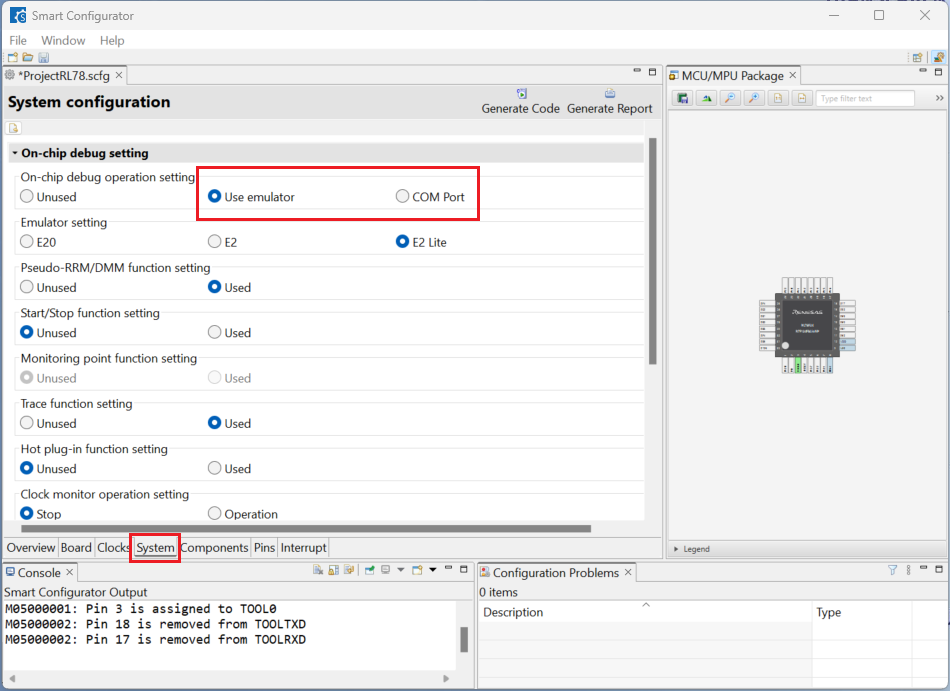This screenshot has height=691, width=950.
Task: Select the E20 emulator option
Action: pyautogui.click(x=38, y=242)
